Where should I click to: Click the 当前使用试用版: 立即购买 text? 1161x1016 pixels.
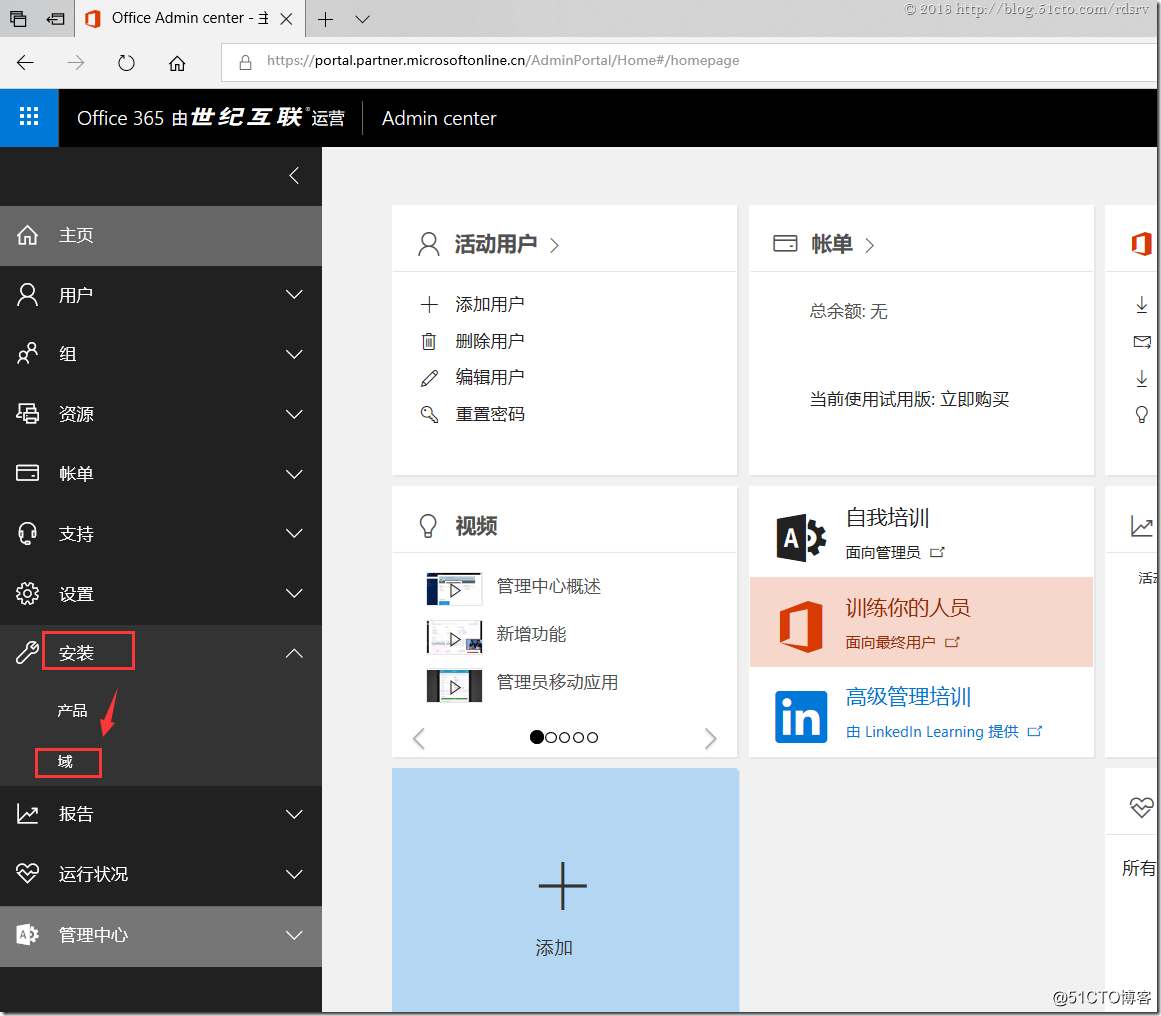[909, 400]
